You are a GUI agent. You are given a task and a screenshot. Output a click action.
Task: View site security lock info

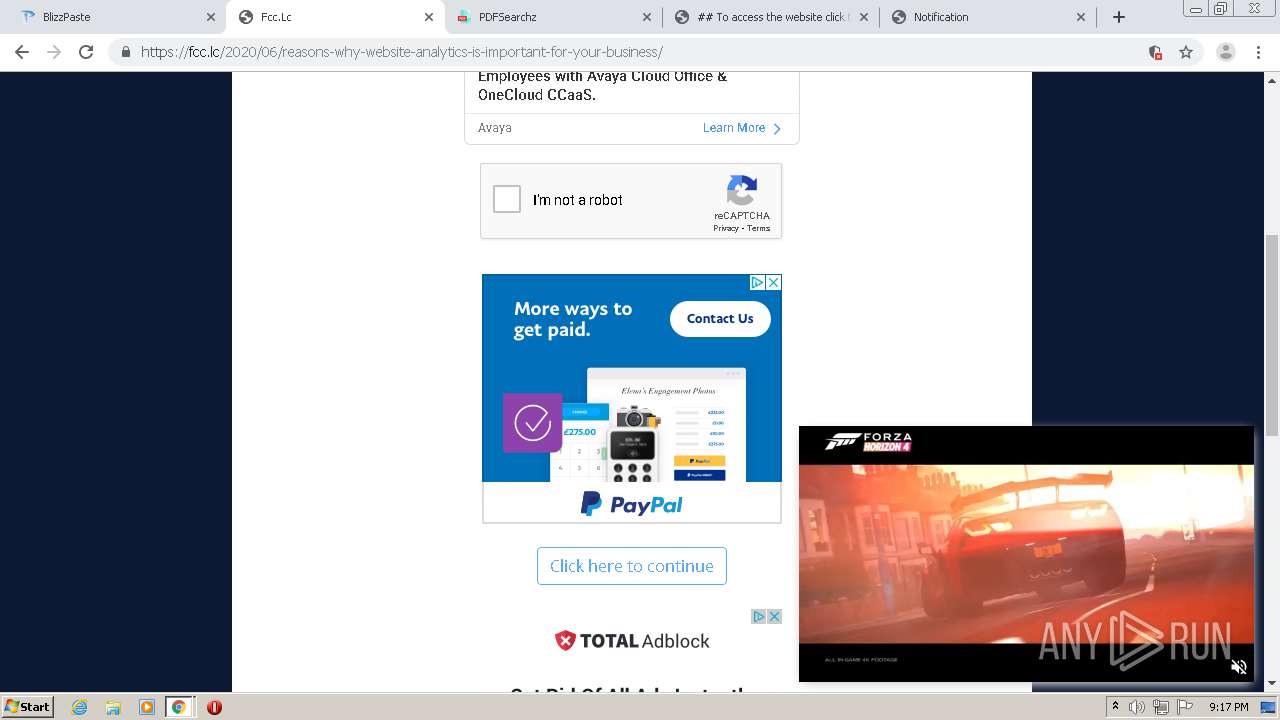click(126, 52)
